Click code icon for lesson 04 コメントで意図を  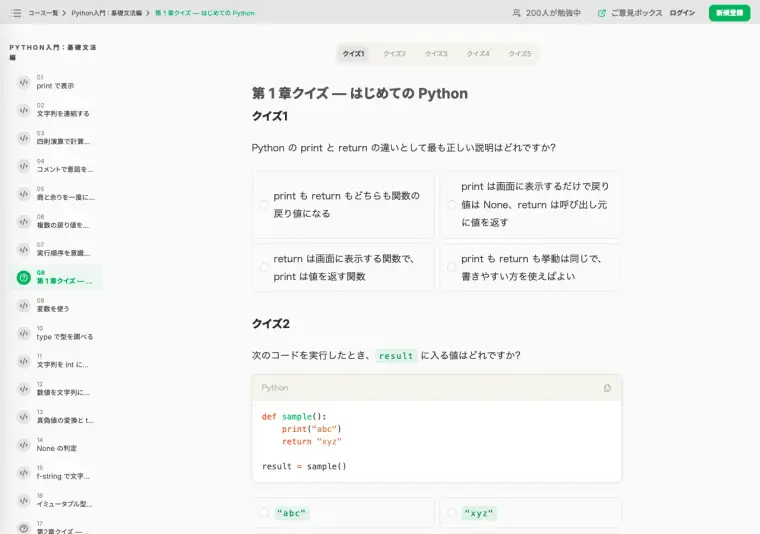click(23, 166)
